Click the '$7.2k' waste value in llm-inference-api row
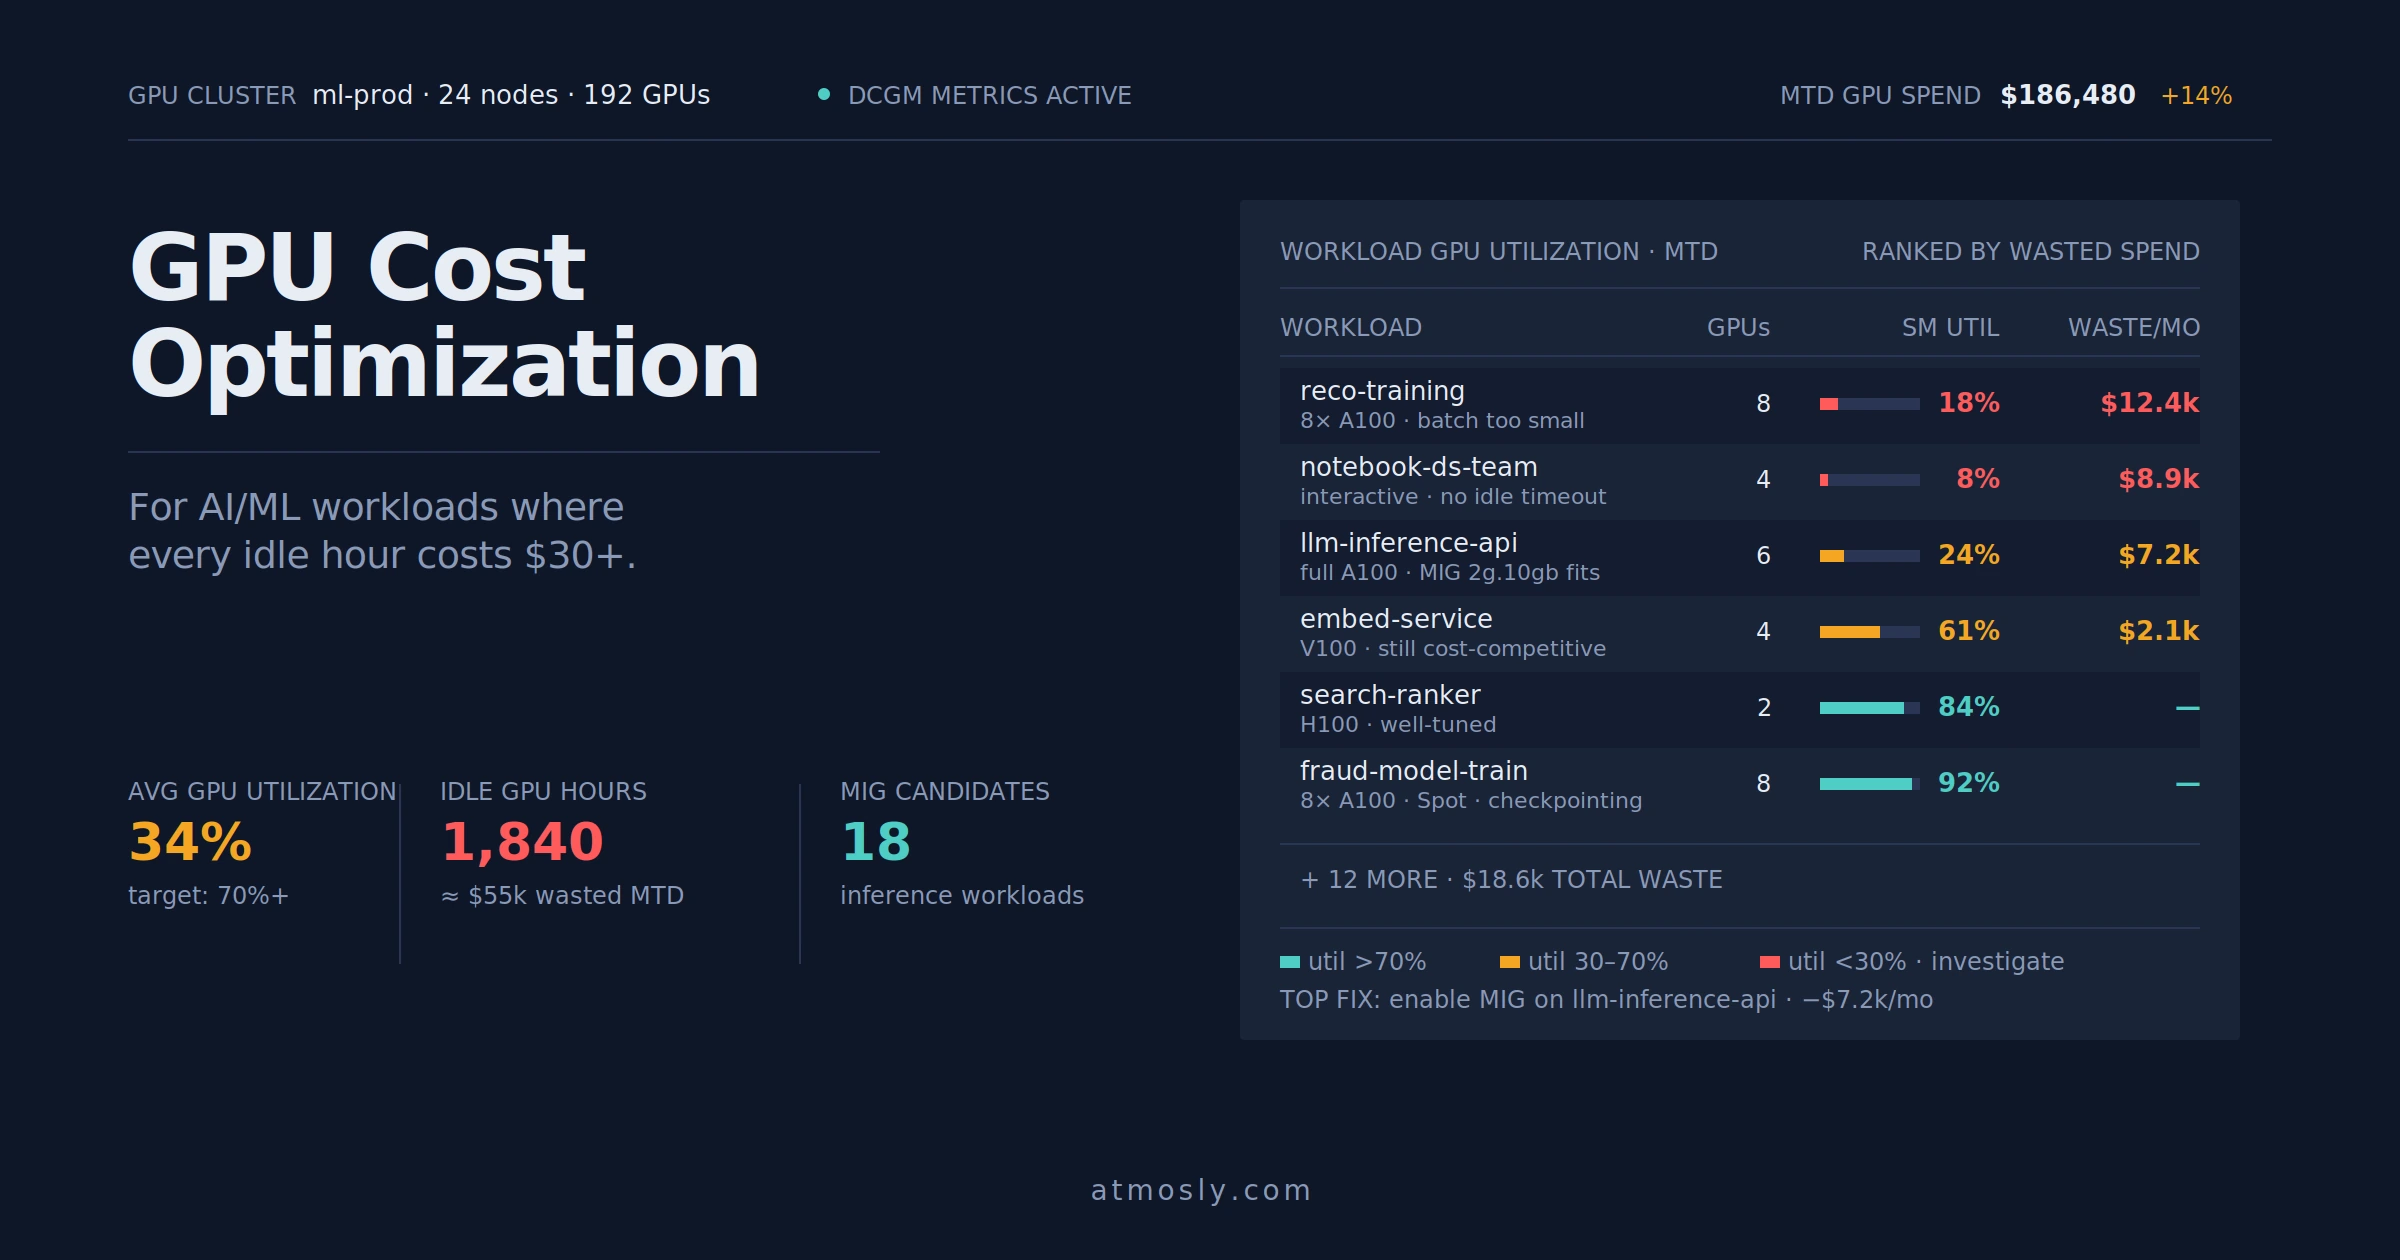Image resolution: width=2400 pixels, height=1260 pixels. coord(2159,555)
